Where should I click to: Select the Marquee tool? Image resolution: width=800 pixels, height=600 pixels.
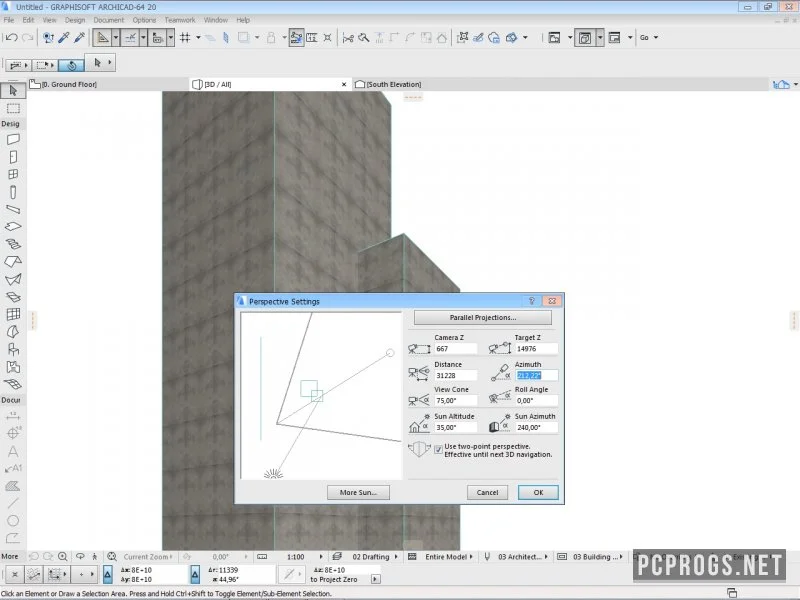(x=13, y=108)
